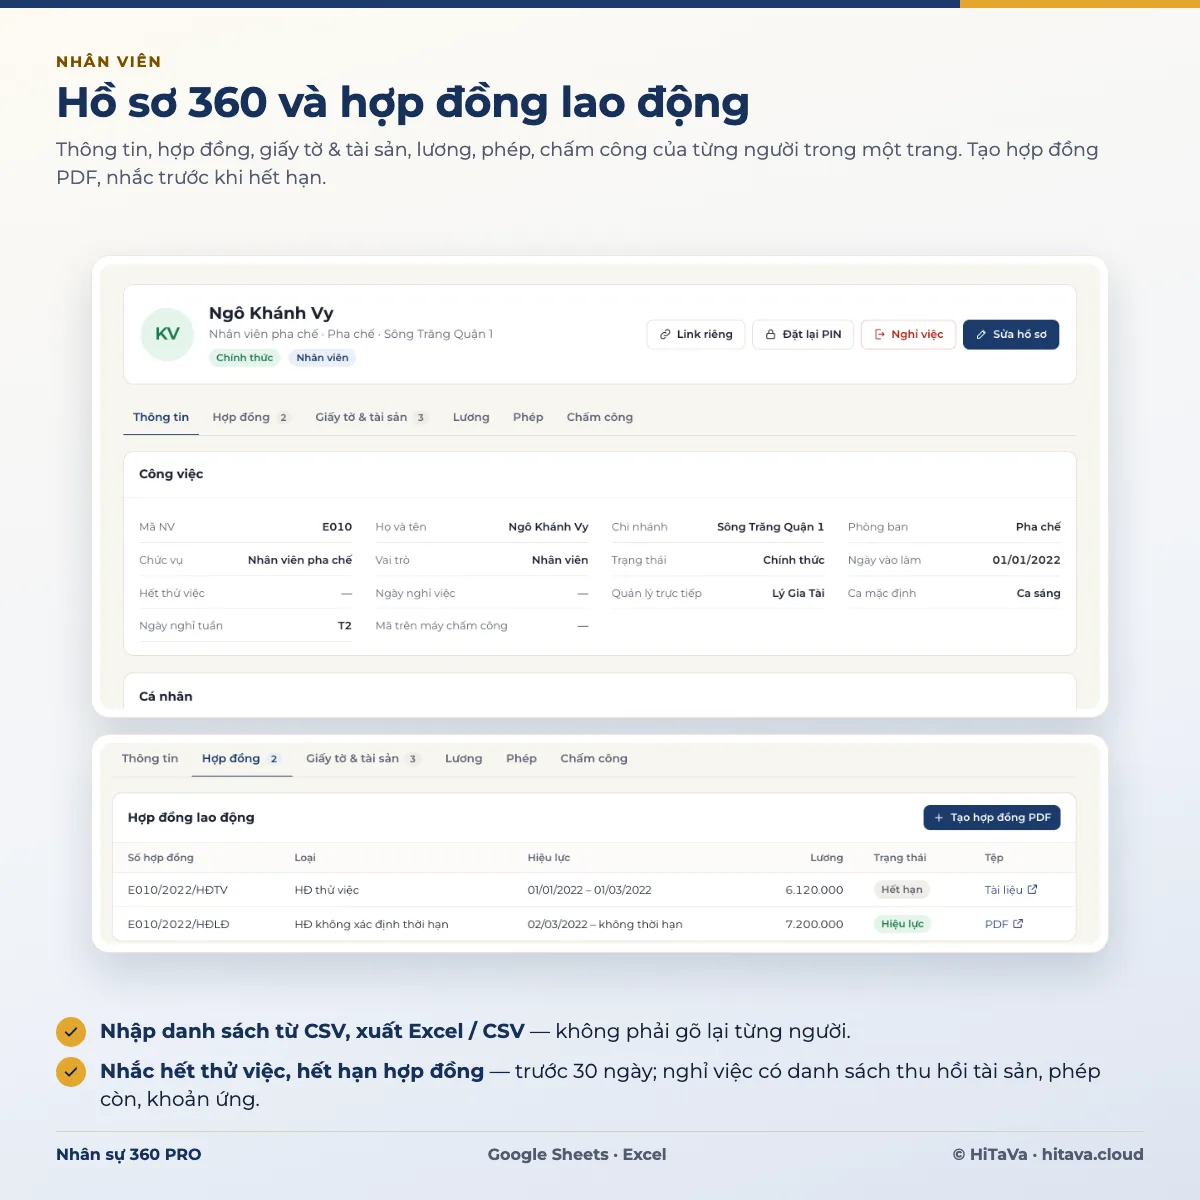Click HĐ không xác định thời hạn cell
The width and height of the screenshot is (1200, 1200).
pos(371,924)
